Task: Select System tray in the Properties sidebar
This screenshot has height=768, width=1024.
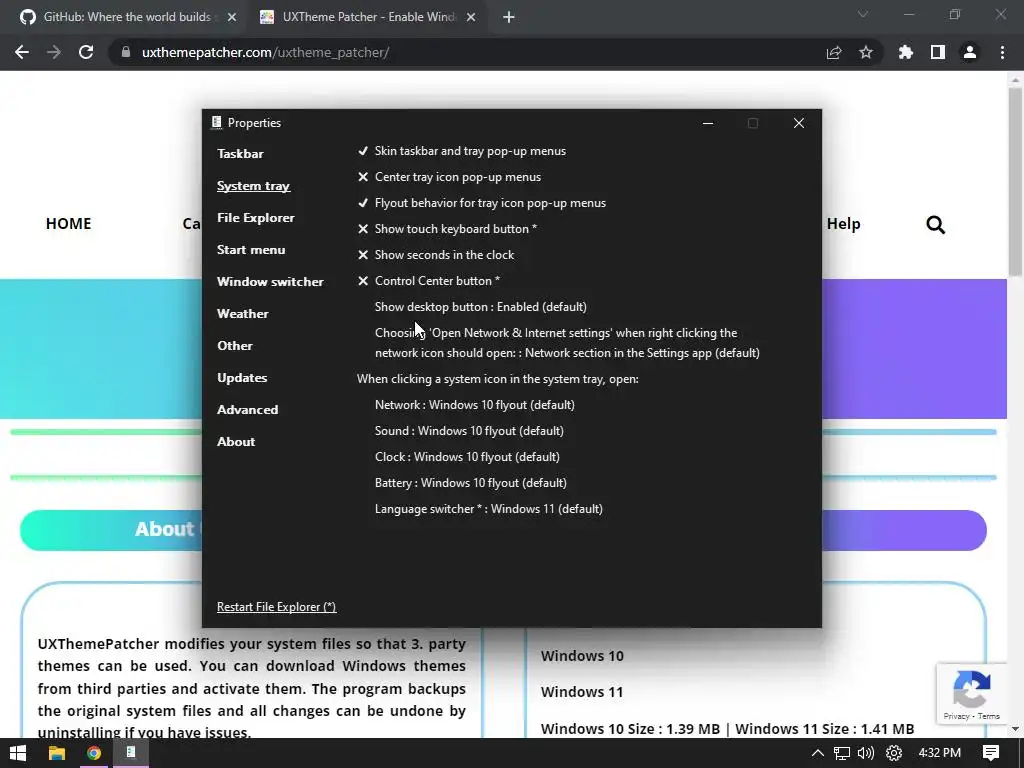Action: click(253, 186)
